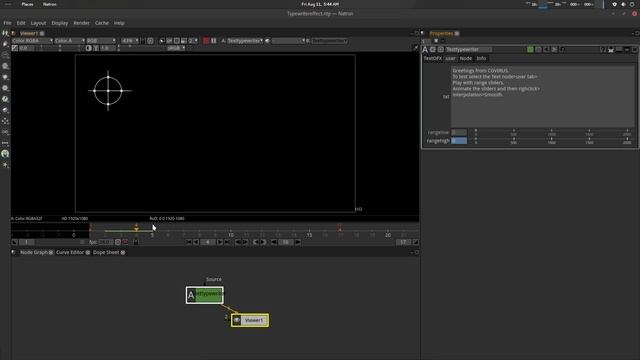640x360 pixels.
Task: Toggle proxy mode in viewer toolbar
Action: [x=184, y=41]
